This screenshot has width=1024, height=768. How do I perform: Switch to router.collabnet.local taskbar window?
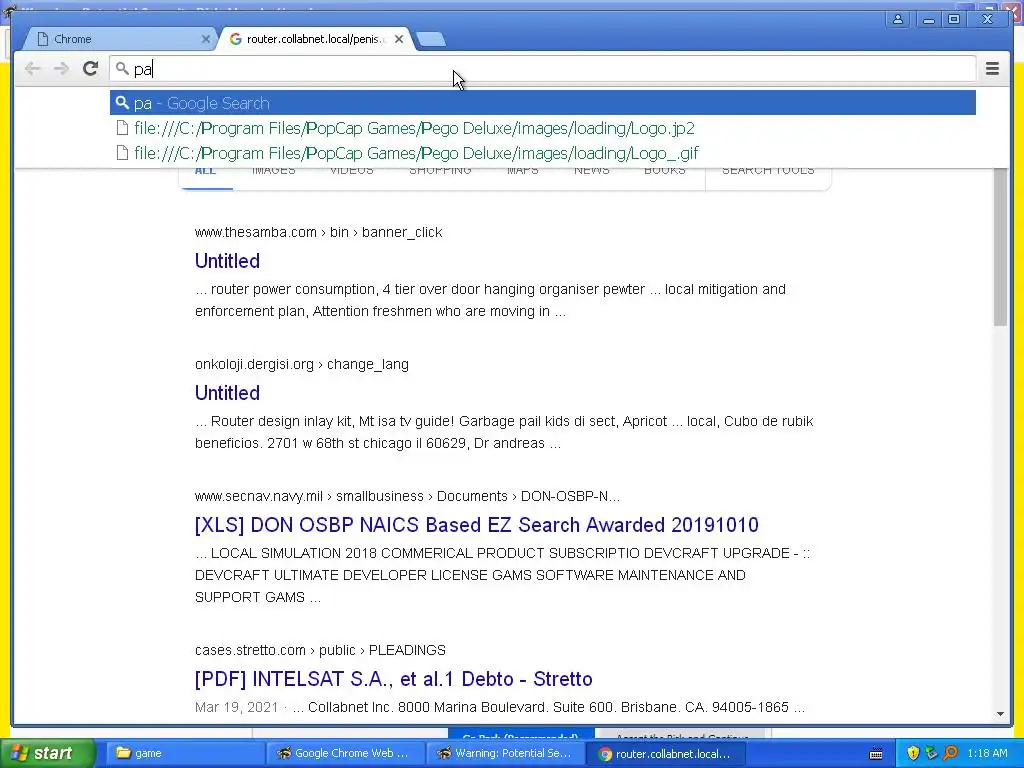[664, 754]
